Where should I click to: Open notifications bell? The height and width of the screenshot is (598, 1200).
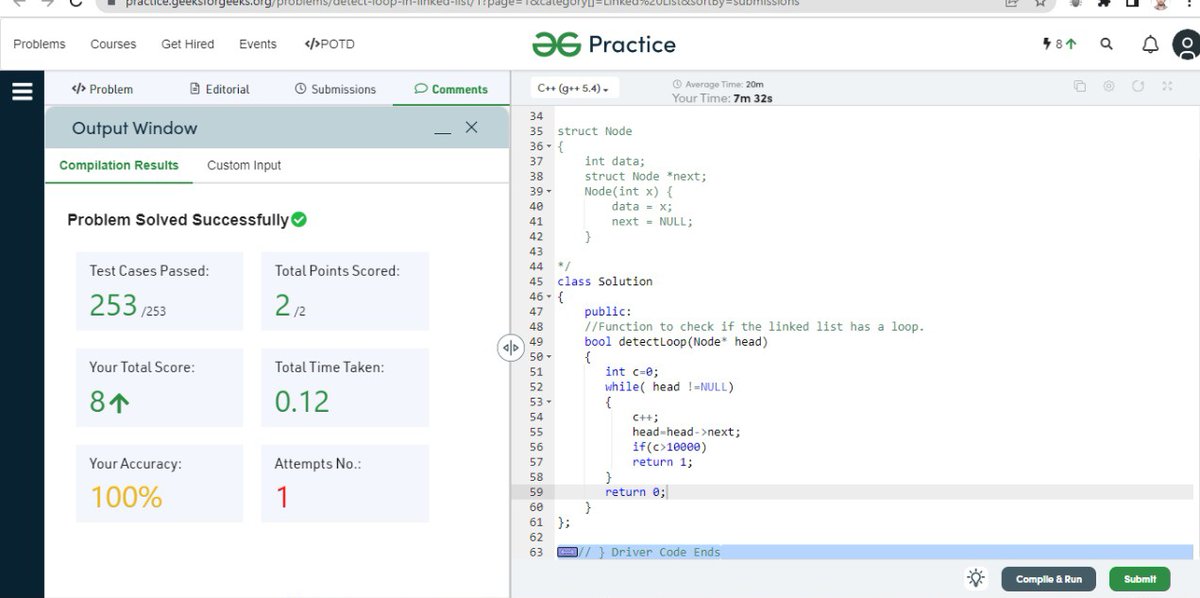1150,44
